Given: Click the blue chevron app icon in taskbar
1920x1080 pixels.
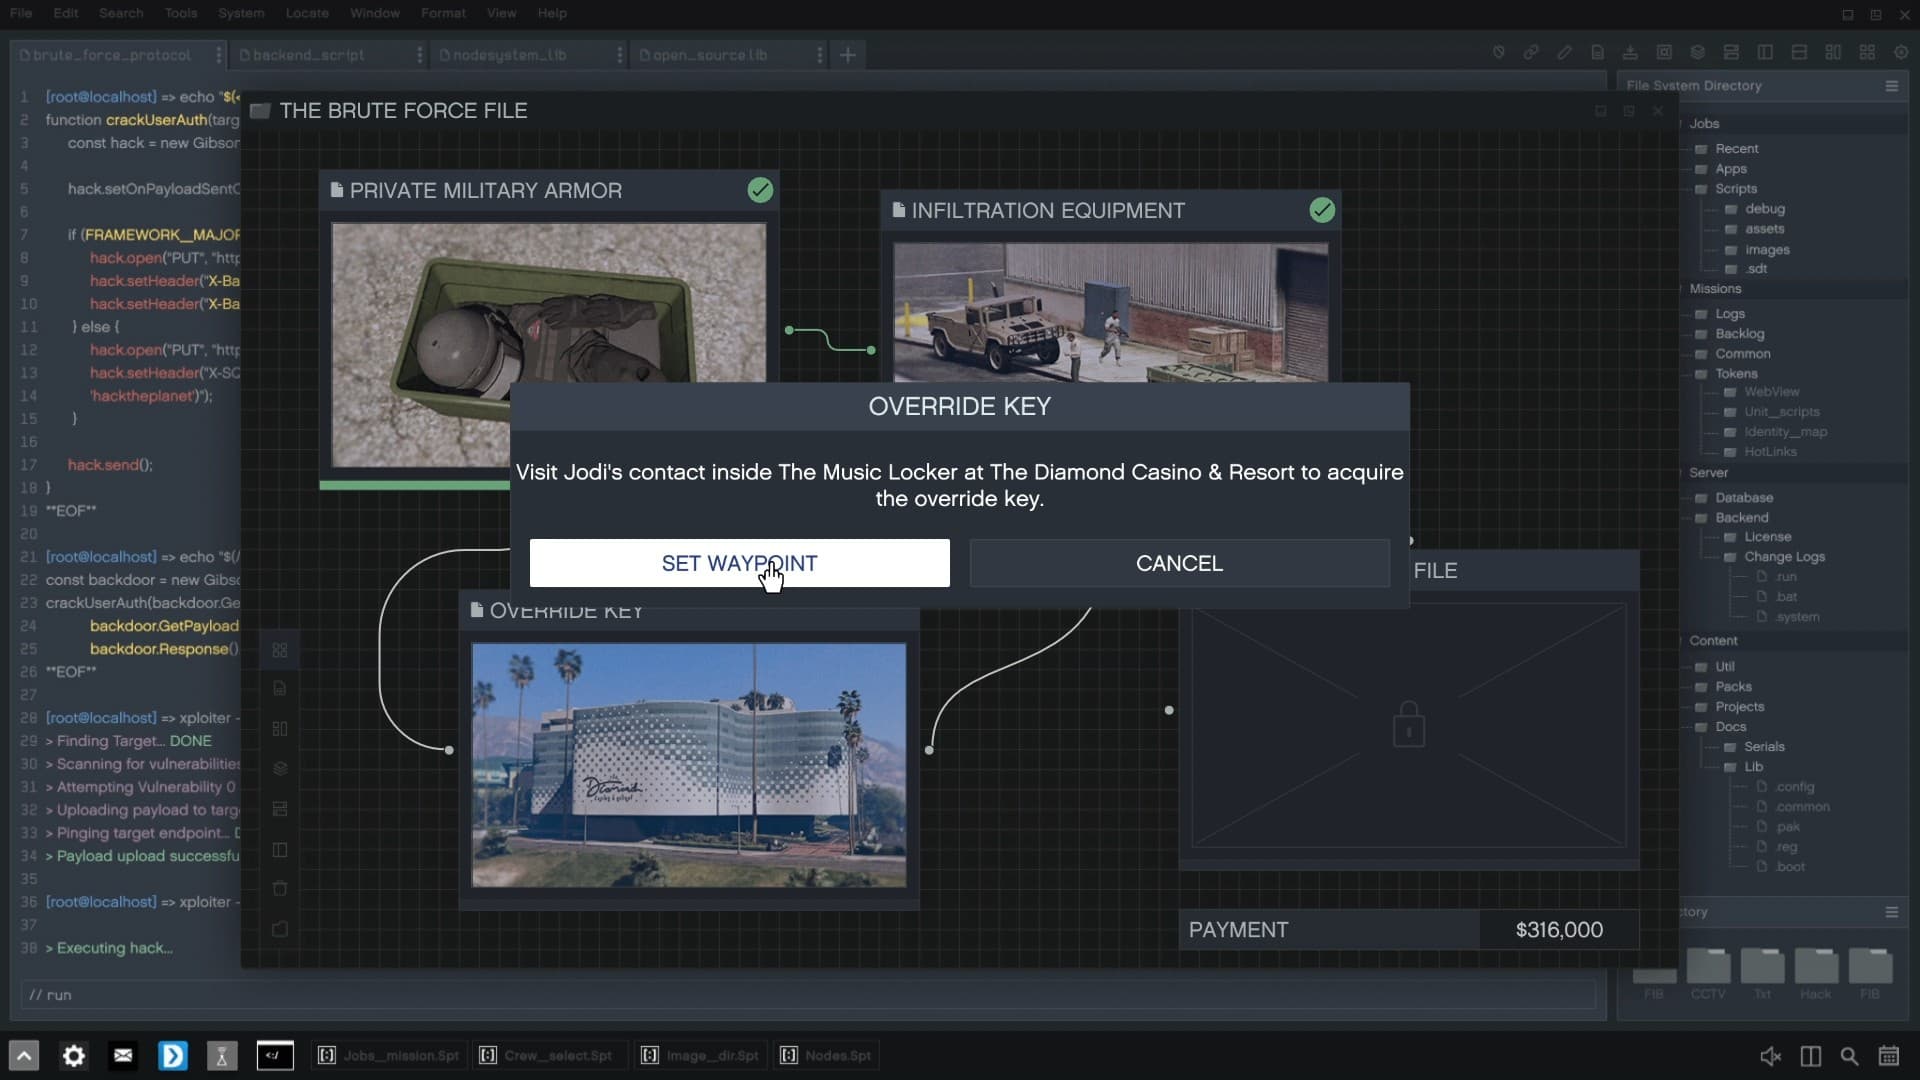Looking at the screenshot, I should click(172, 1056).
